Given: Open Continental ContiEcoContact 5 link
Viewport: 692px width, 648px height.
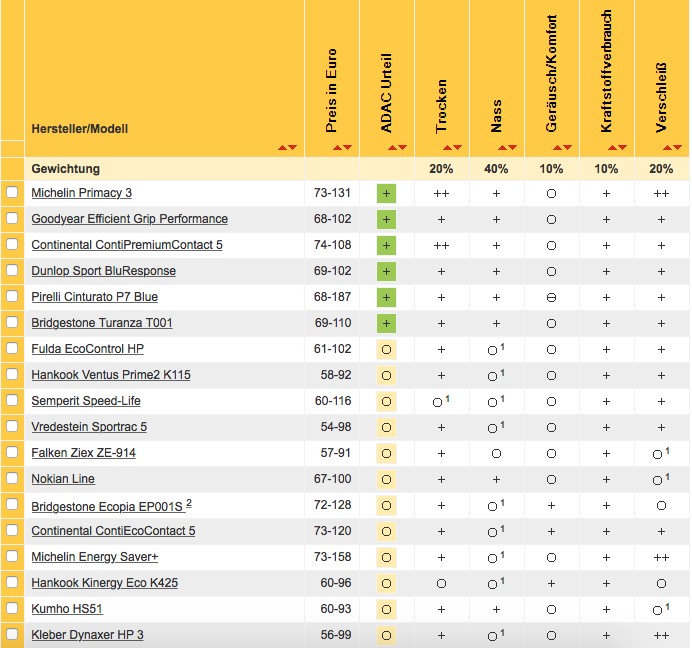Looking at the screenshot, I should (x=113, y=531).
